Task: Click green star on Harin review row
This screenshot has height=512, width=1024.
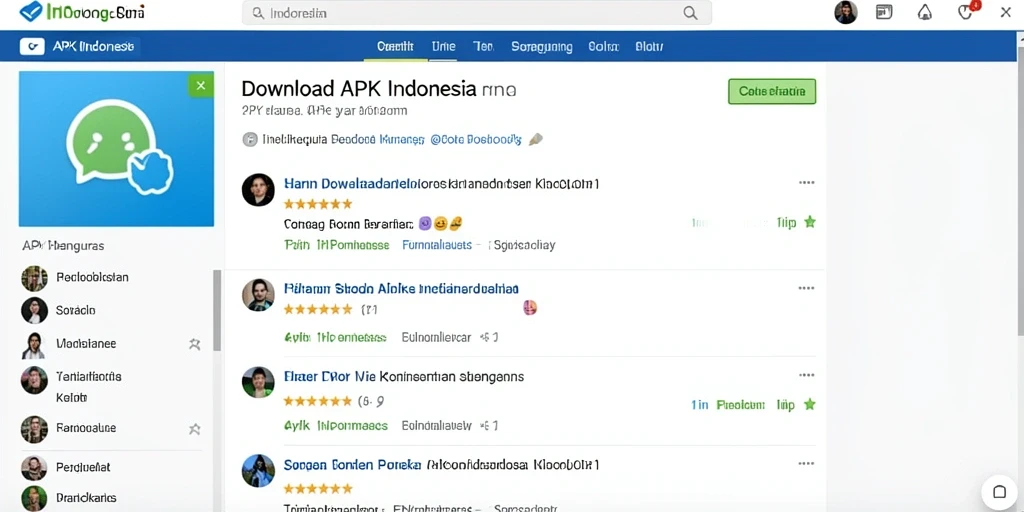Action: coord(810,222)
